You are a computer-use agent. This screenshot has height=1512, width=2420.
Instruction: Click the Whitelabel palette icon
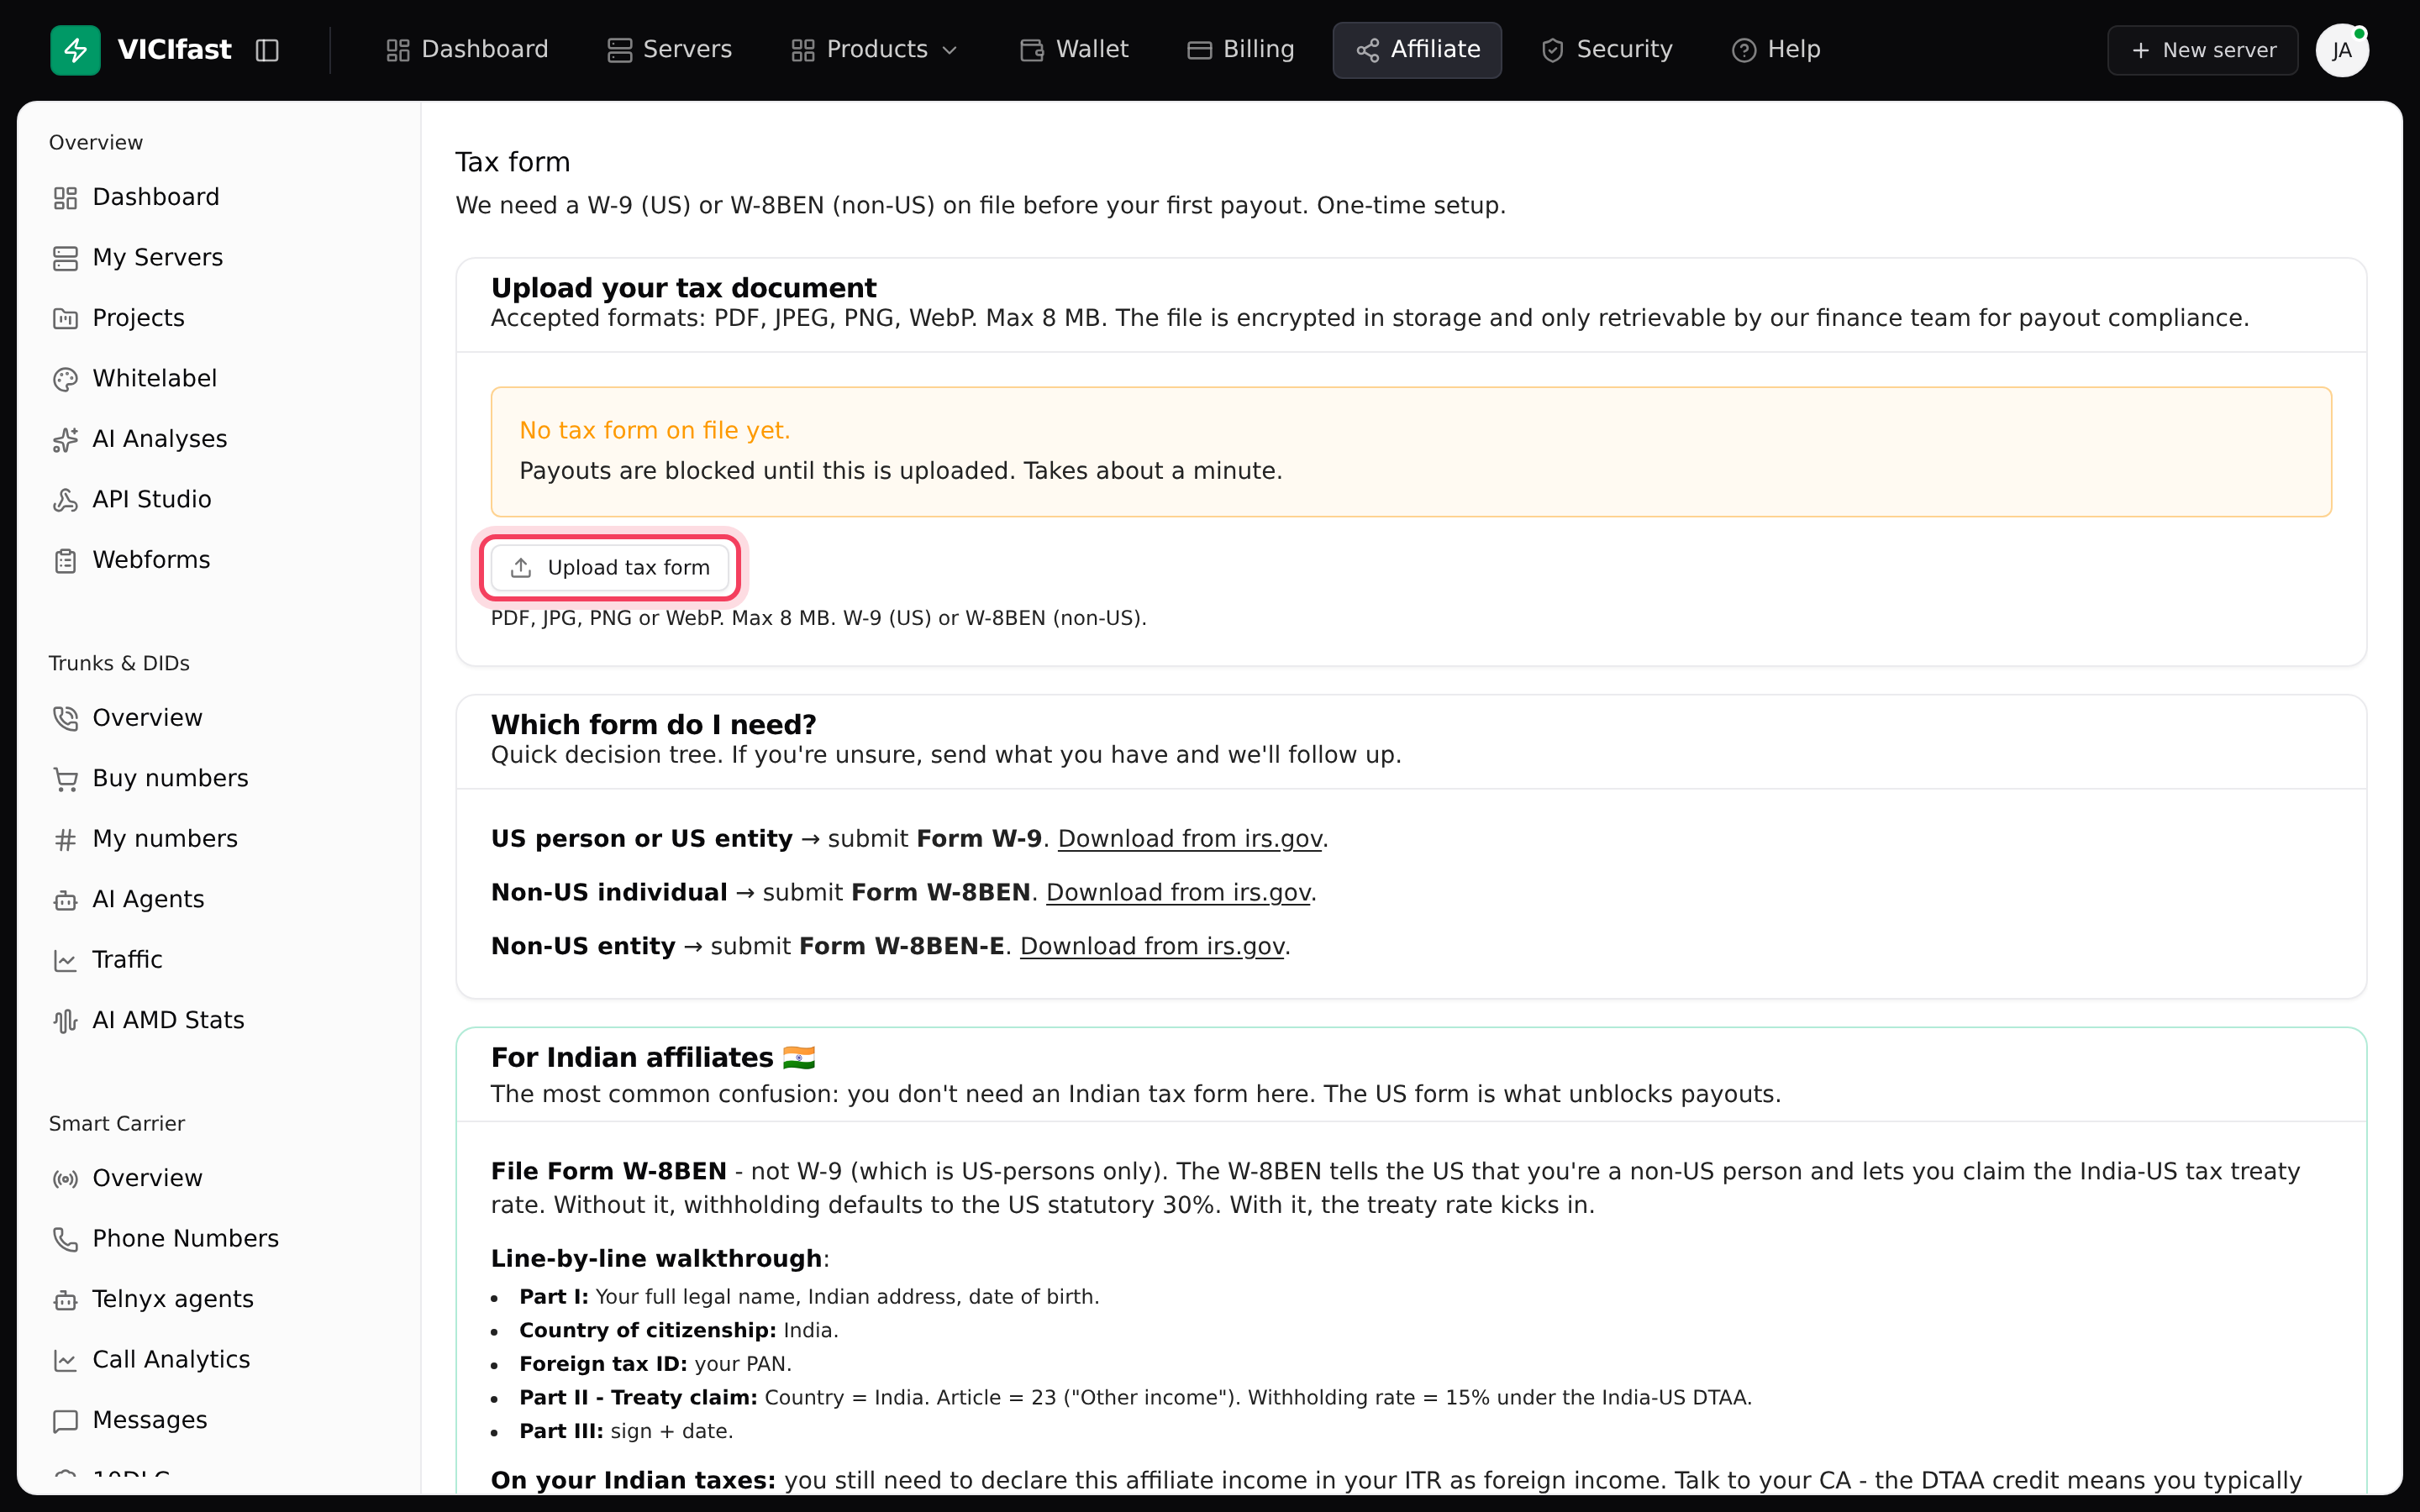coord(65,379)
